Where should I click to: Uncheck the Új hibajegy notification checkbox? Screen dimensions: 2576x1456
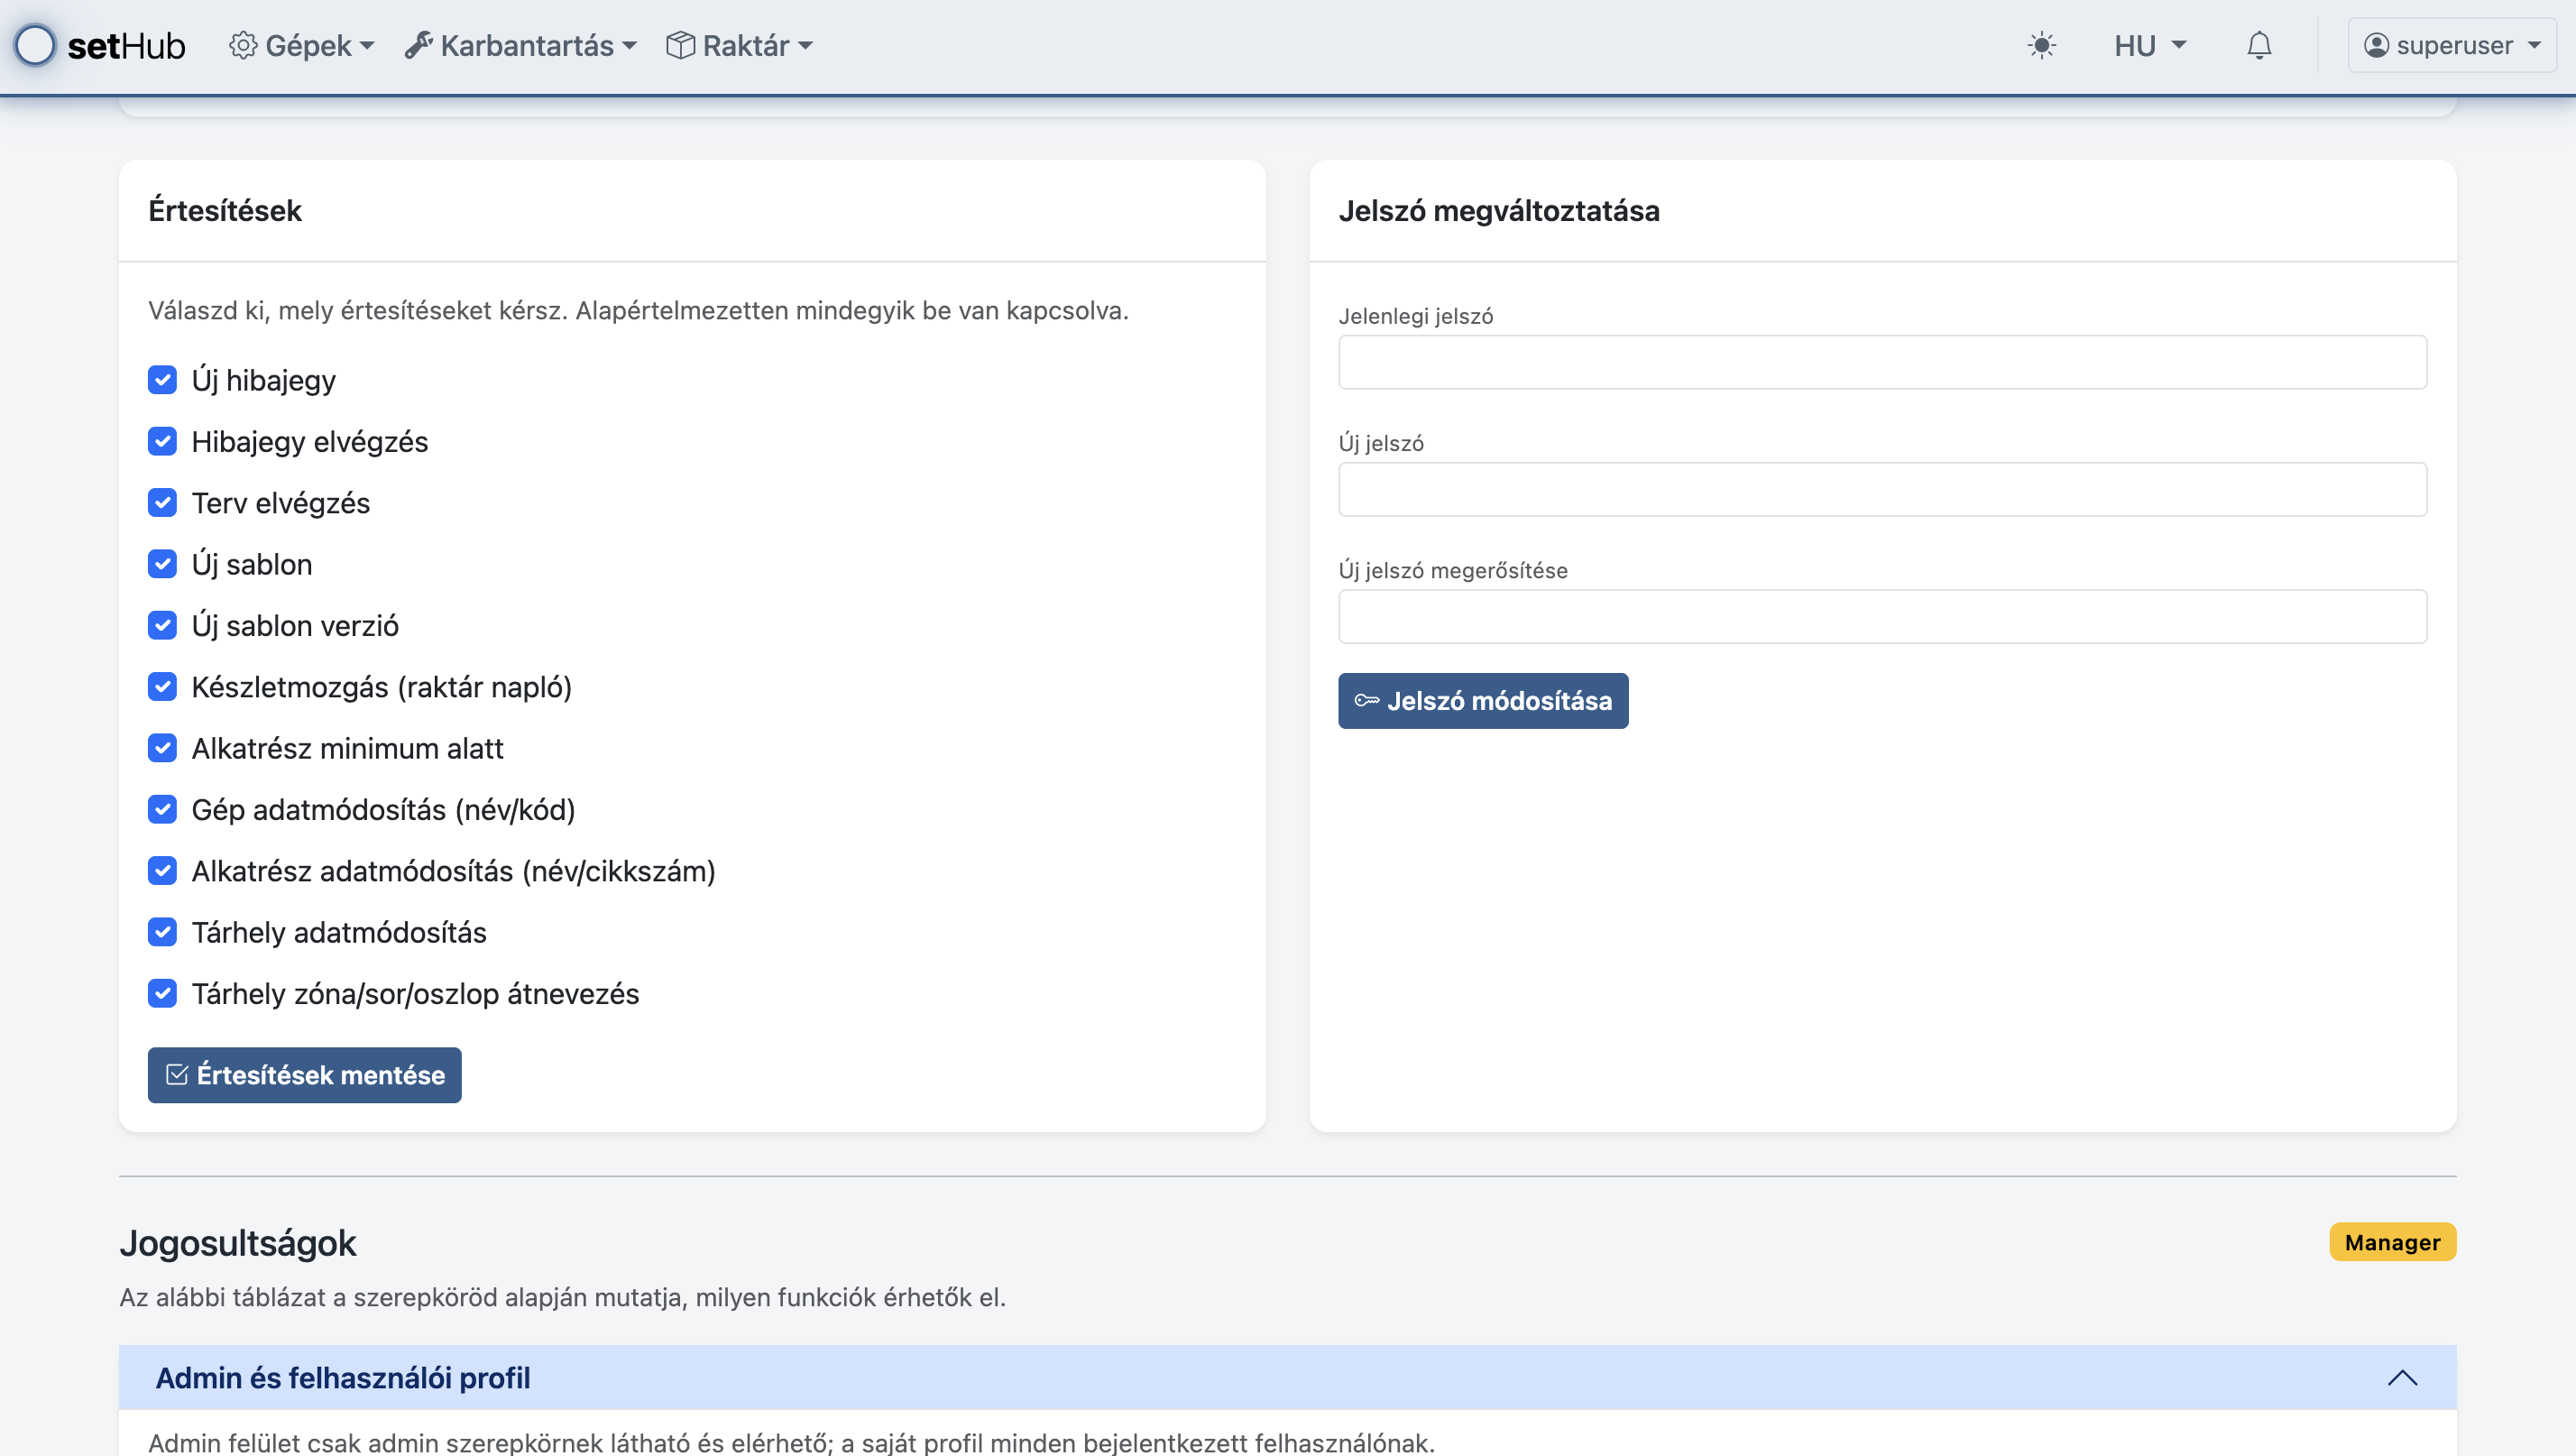162,380
